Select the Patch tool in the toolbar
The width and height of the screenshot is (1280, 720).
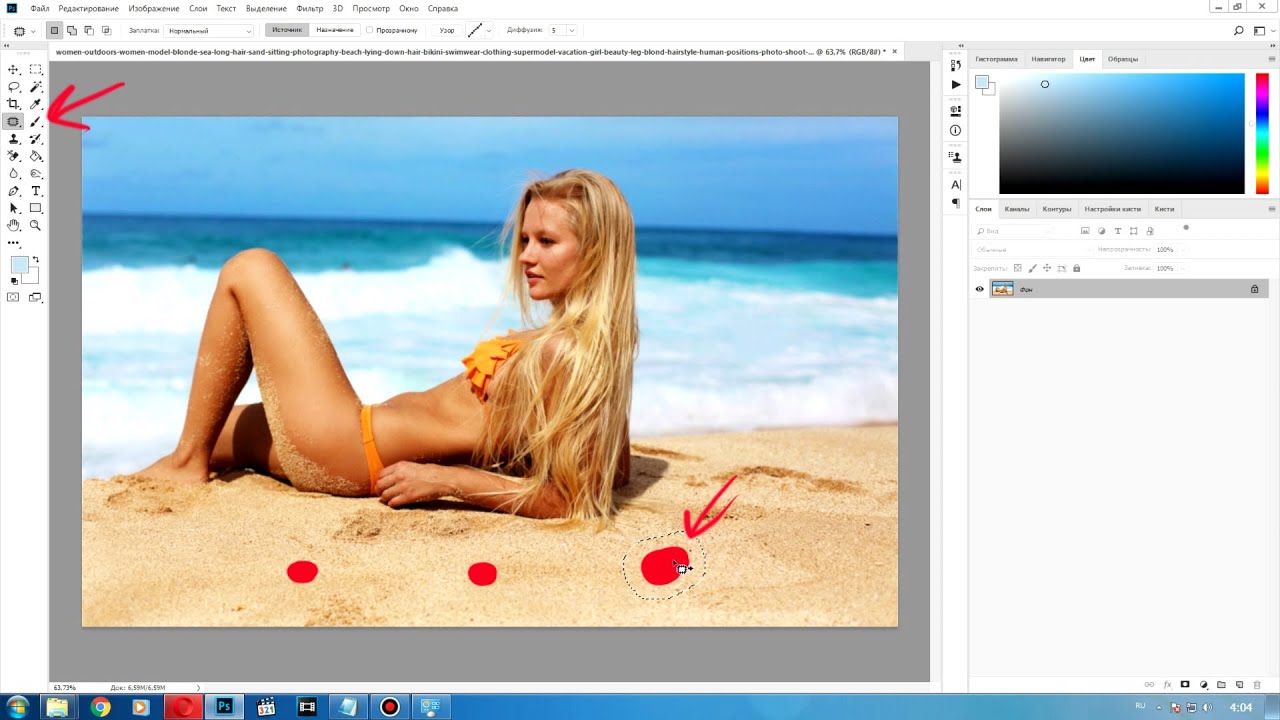pos(14,121)
